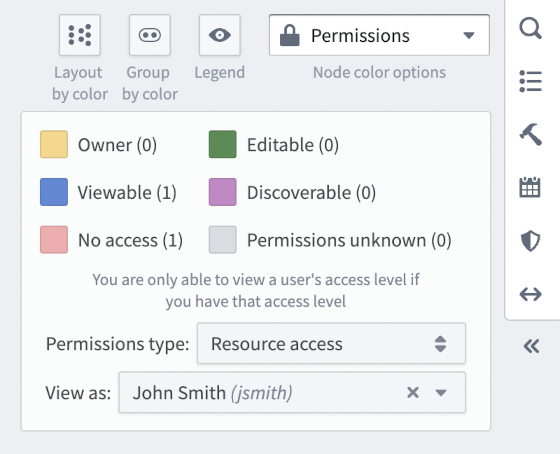Click the yellow Owner color swatch
Screen dimensions: 560x454
(54, 144)
